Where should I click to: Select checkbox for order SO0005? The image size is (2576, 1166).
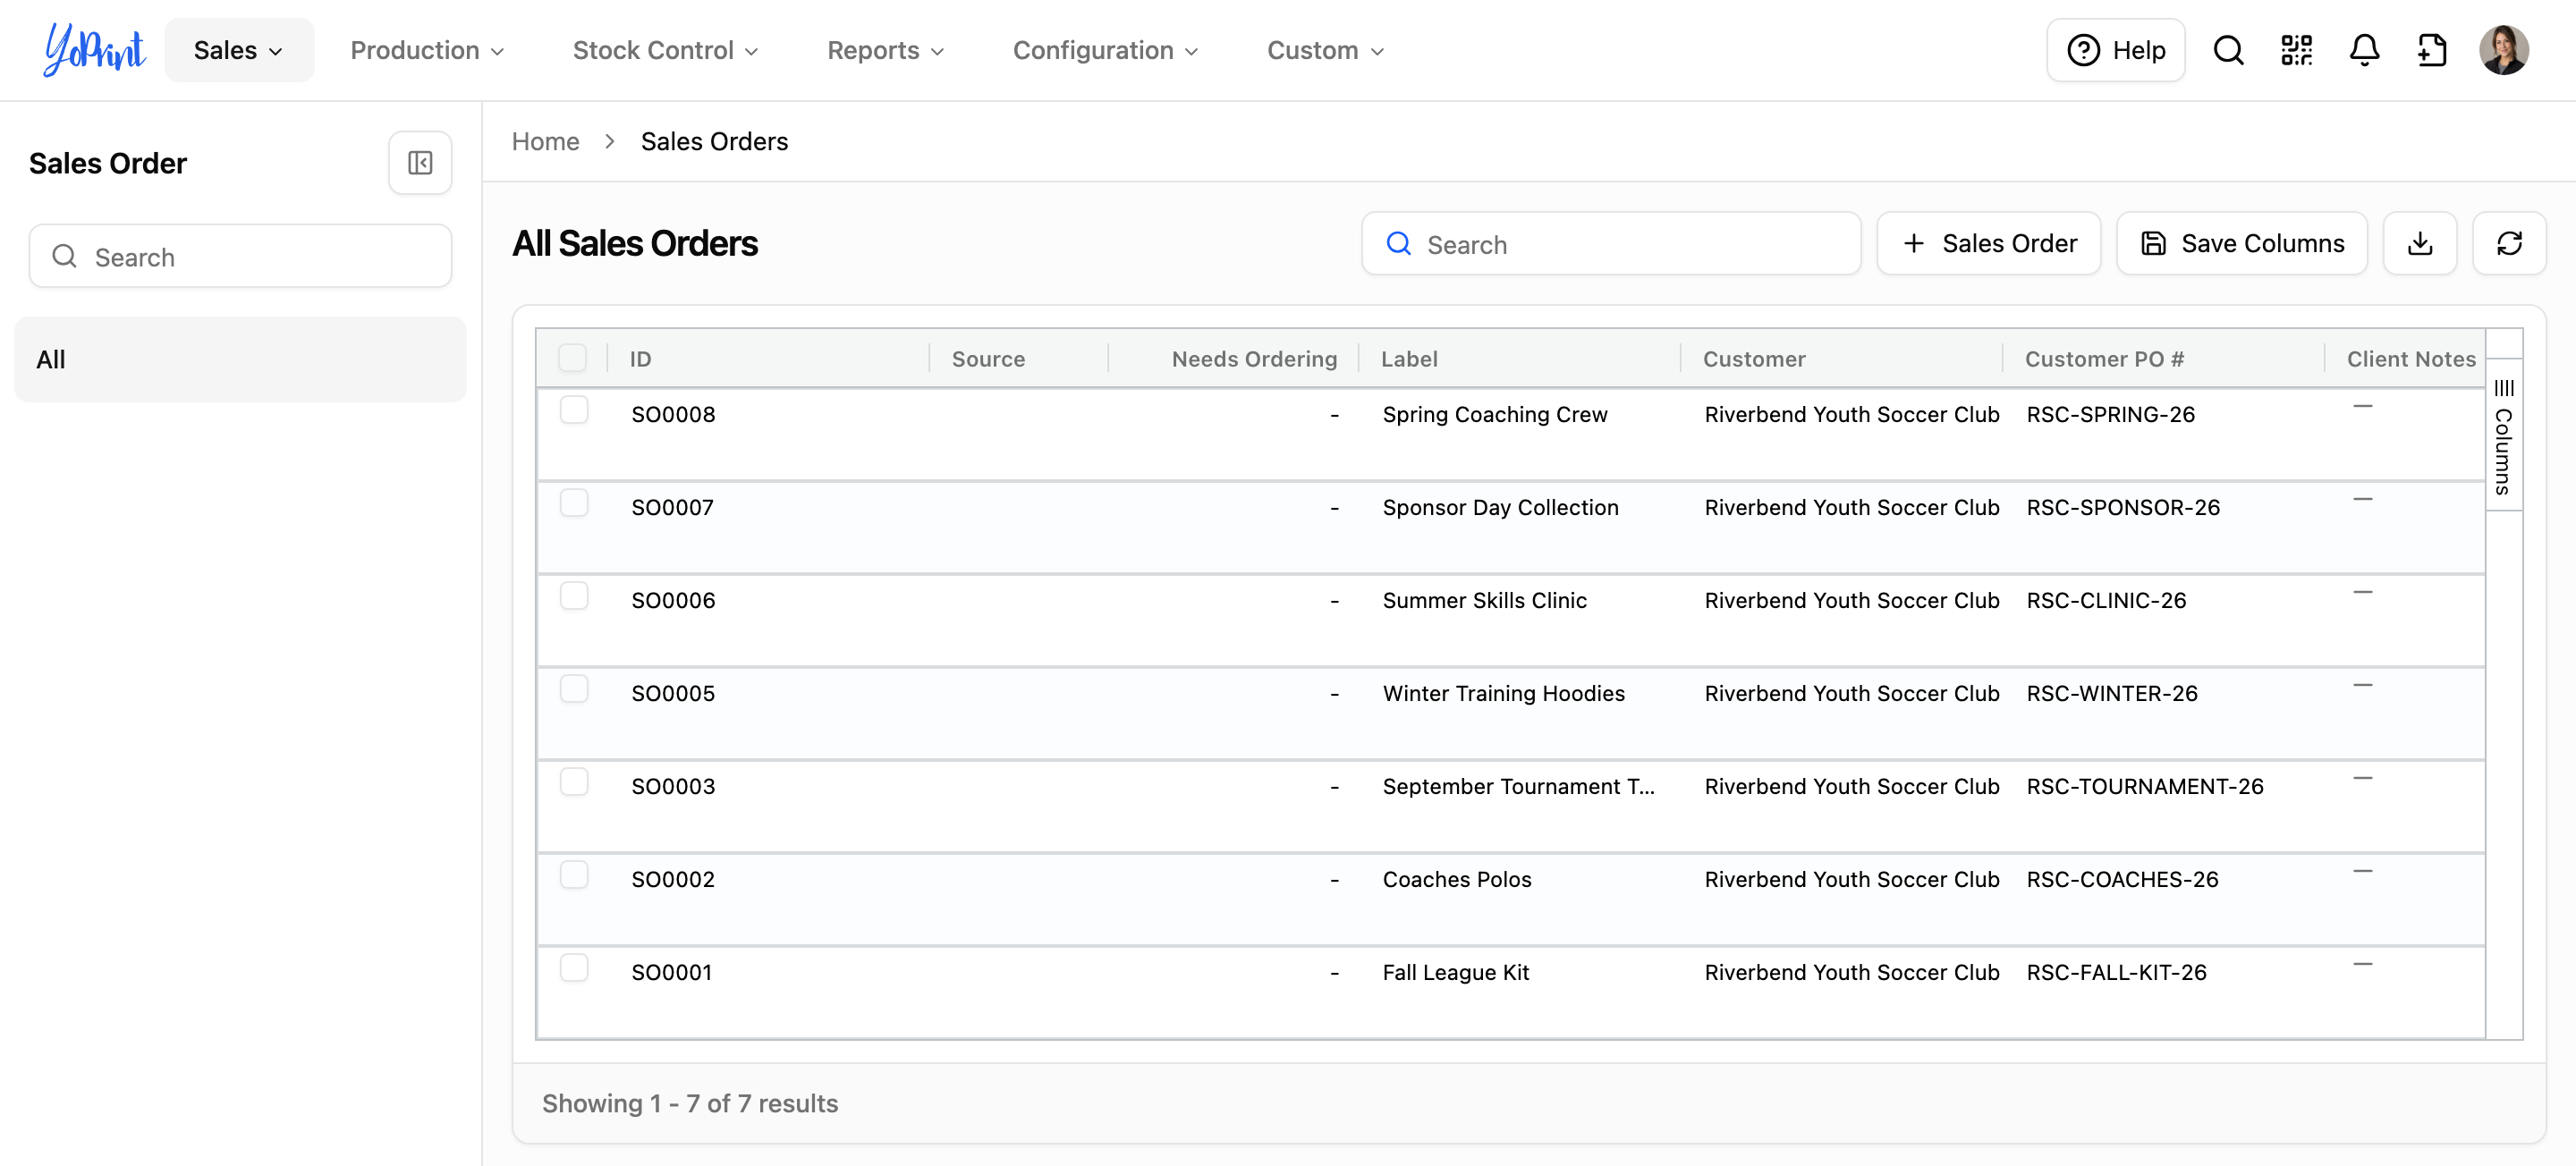click(574, 688)
